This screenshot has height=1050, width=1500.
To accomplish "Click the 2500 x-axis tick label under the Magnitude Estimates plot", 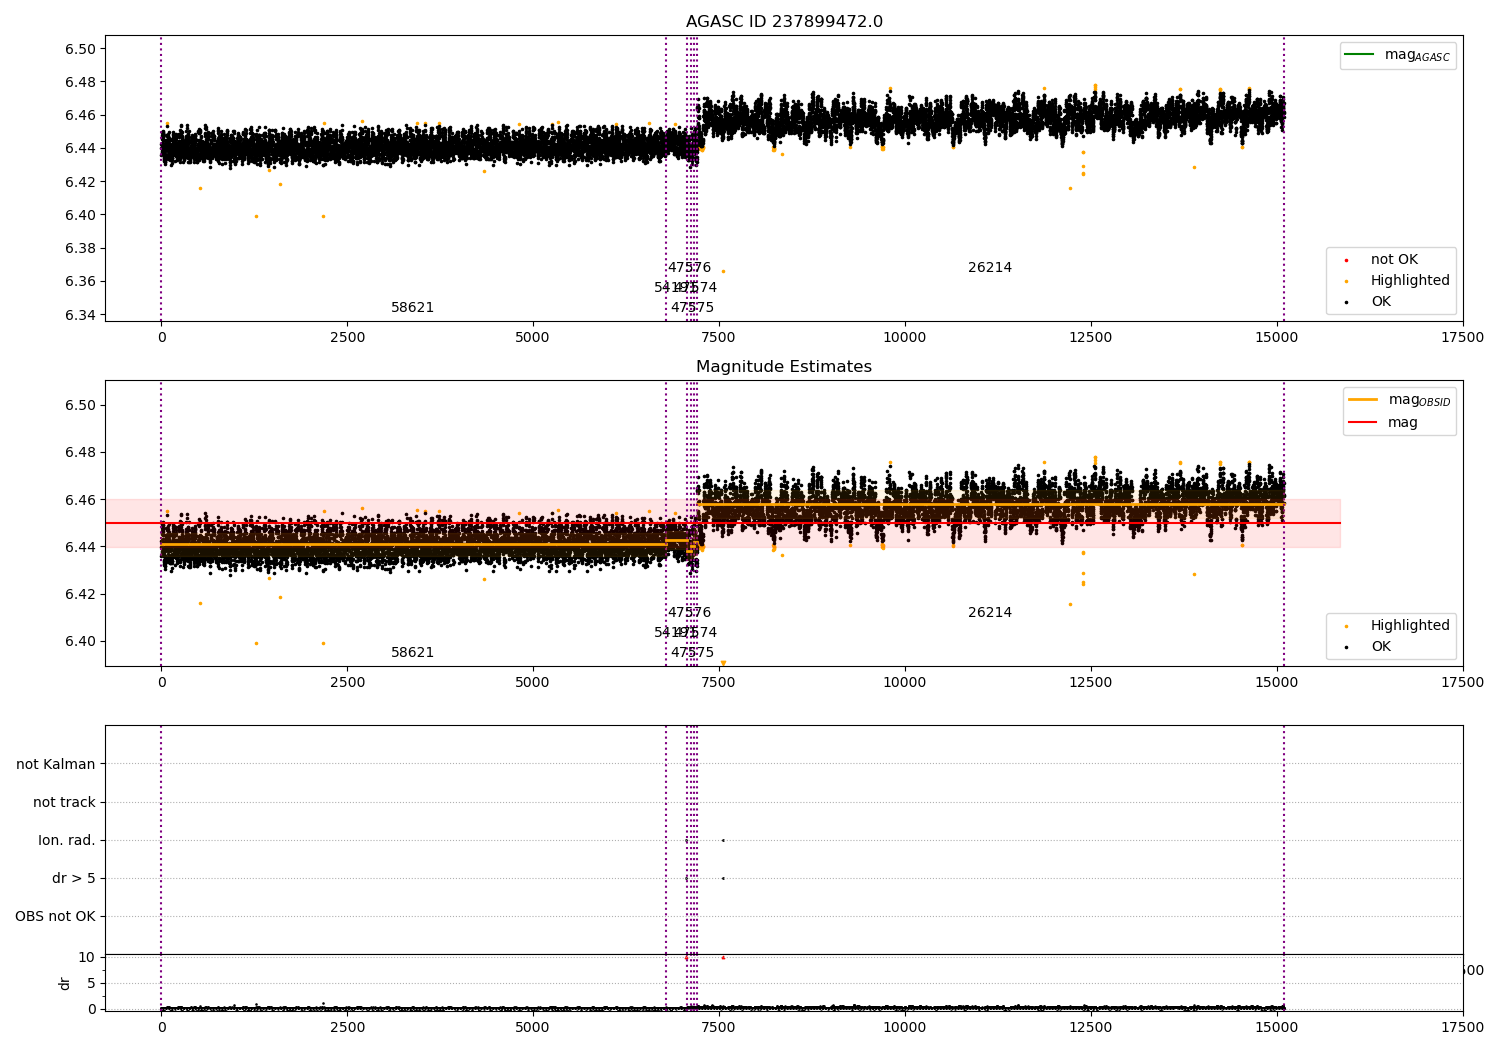I will pos(347,683).
